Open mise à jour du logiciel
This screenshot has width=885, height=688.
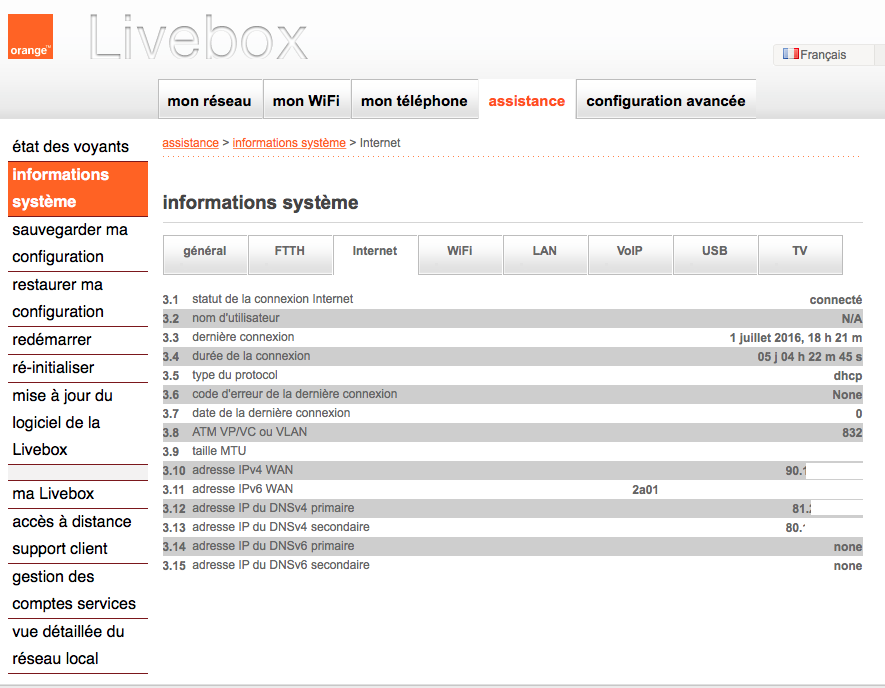click(x=78, y=423)
